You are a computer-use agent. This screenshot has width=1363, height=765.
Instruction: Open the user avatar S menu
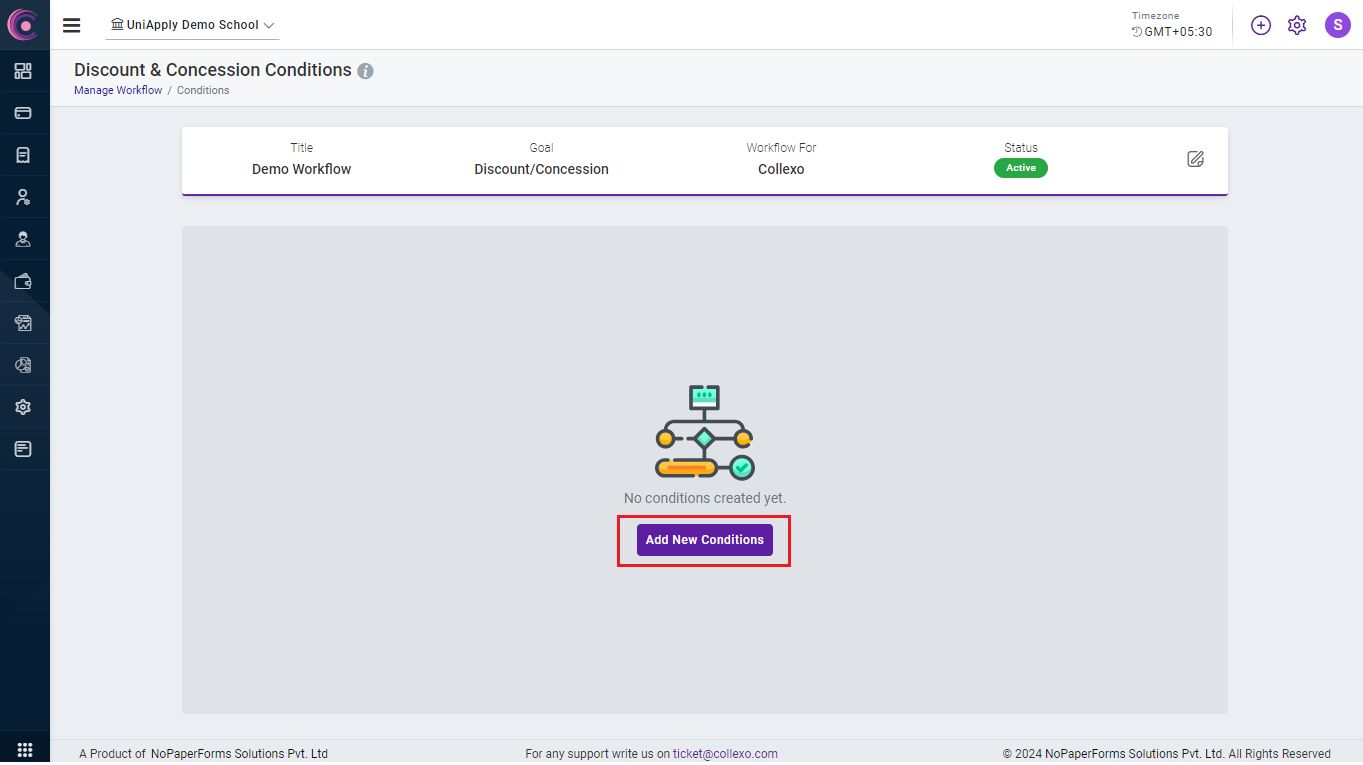coord(1337,25)
